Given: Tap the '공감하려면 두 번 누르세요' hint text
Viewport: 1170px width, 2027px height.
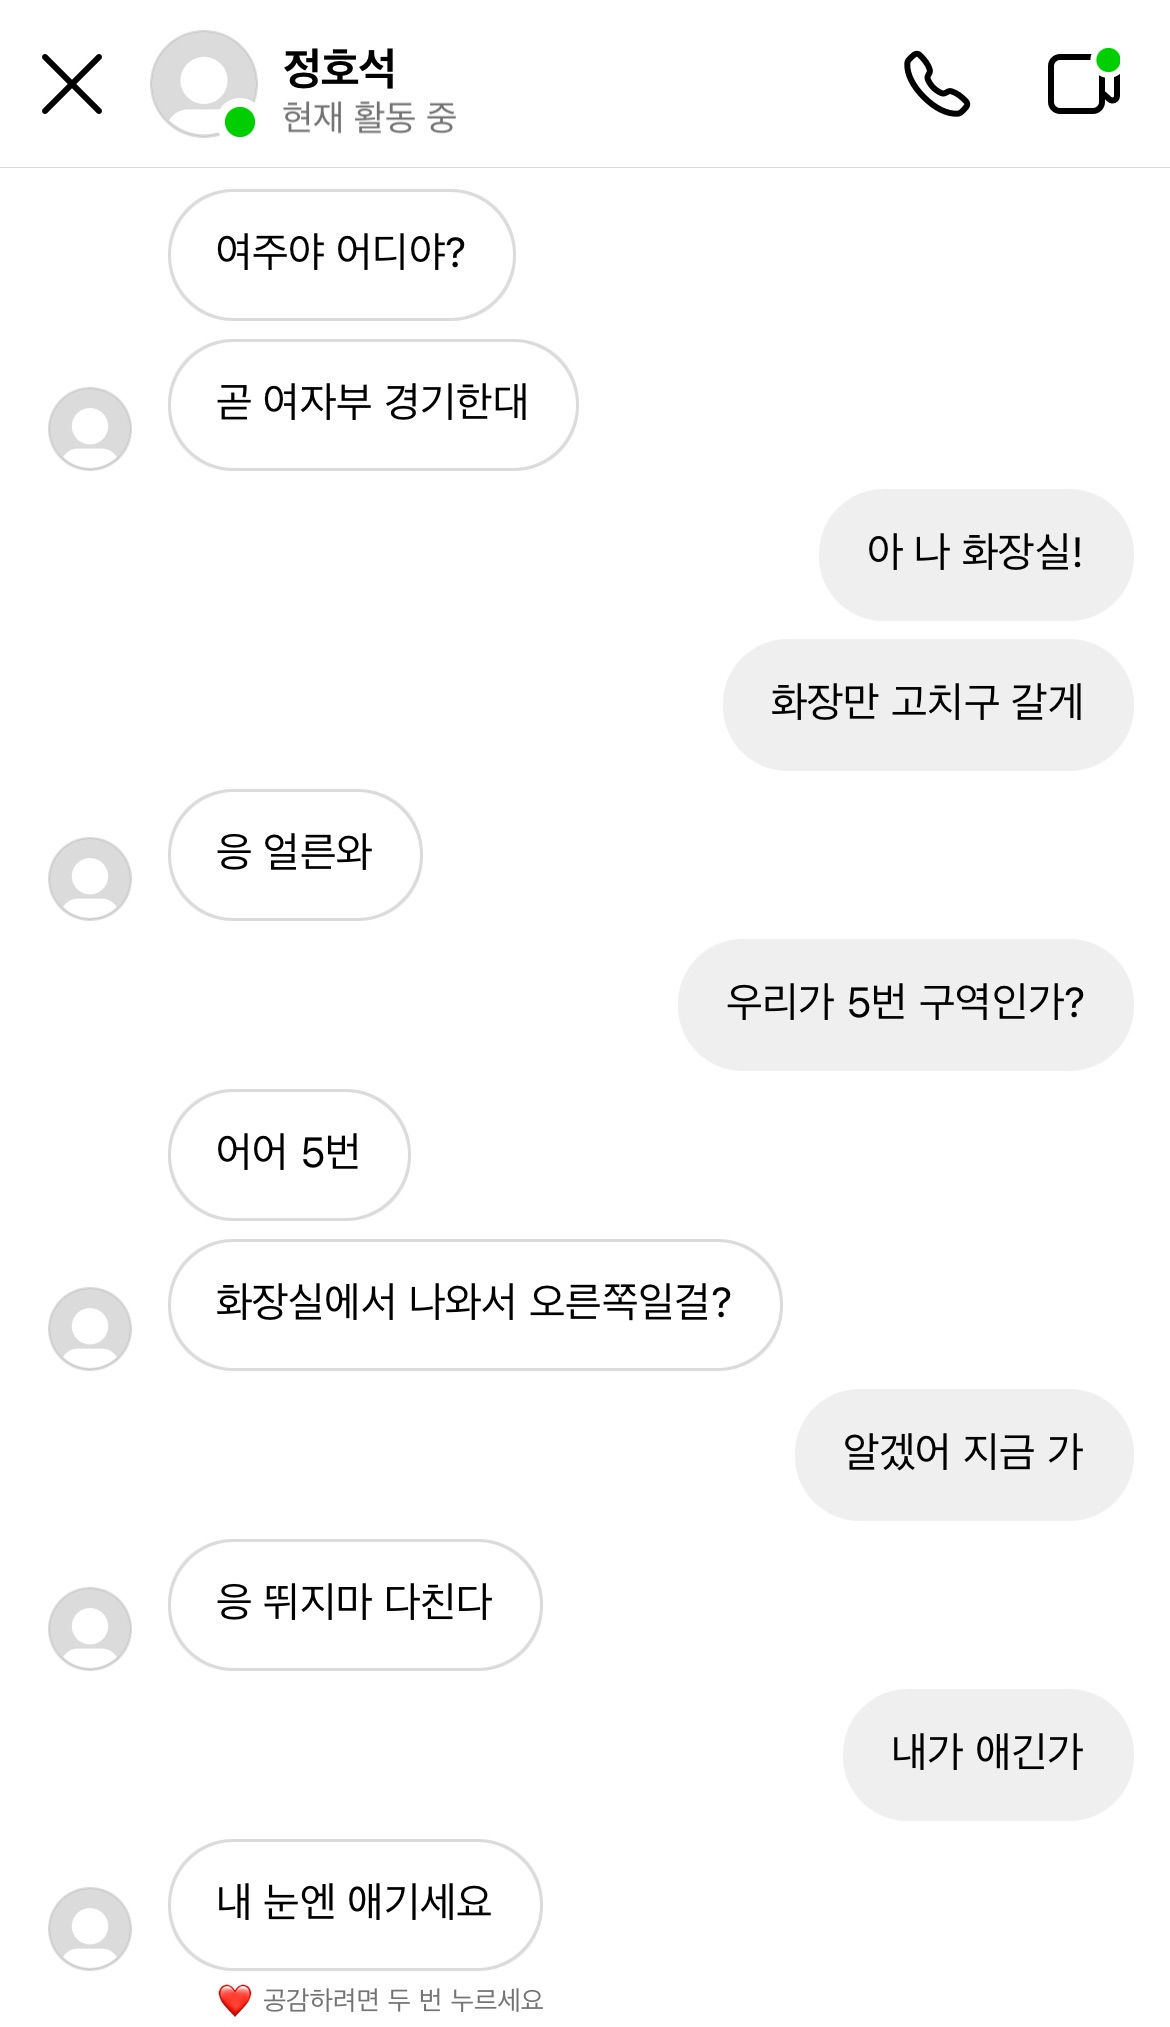Looking at the screenshot, I should pyautogui.click(x=402, y=2000).
